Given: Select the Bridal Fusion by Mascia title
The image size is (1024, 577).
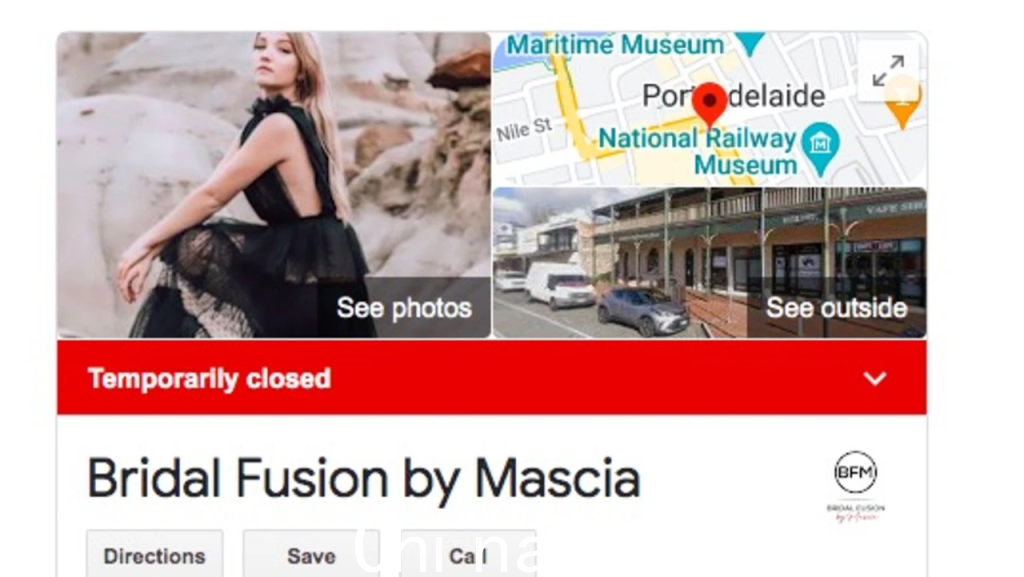Looking at the screenshot, I should (x=364, y=480).
